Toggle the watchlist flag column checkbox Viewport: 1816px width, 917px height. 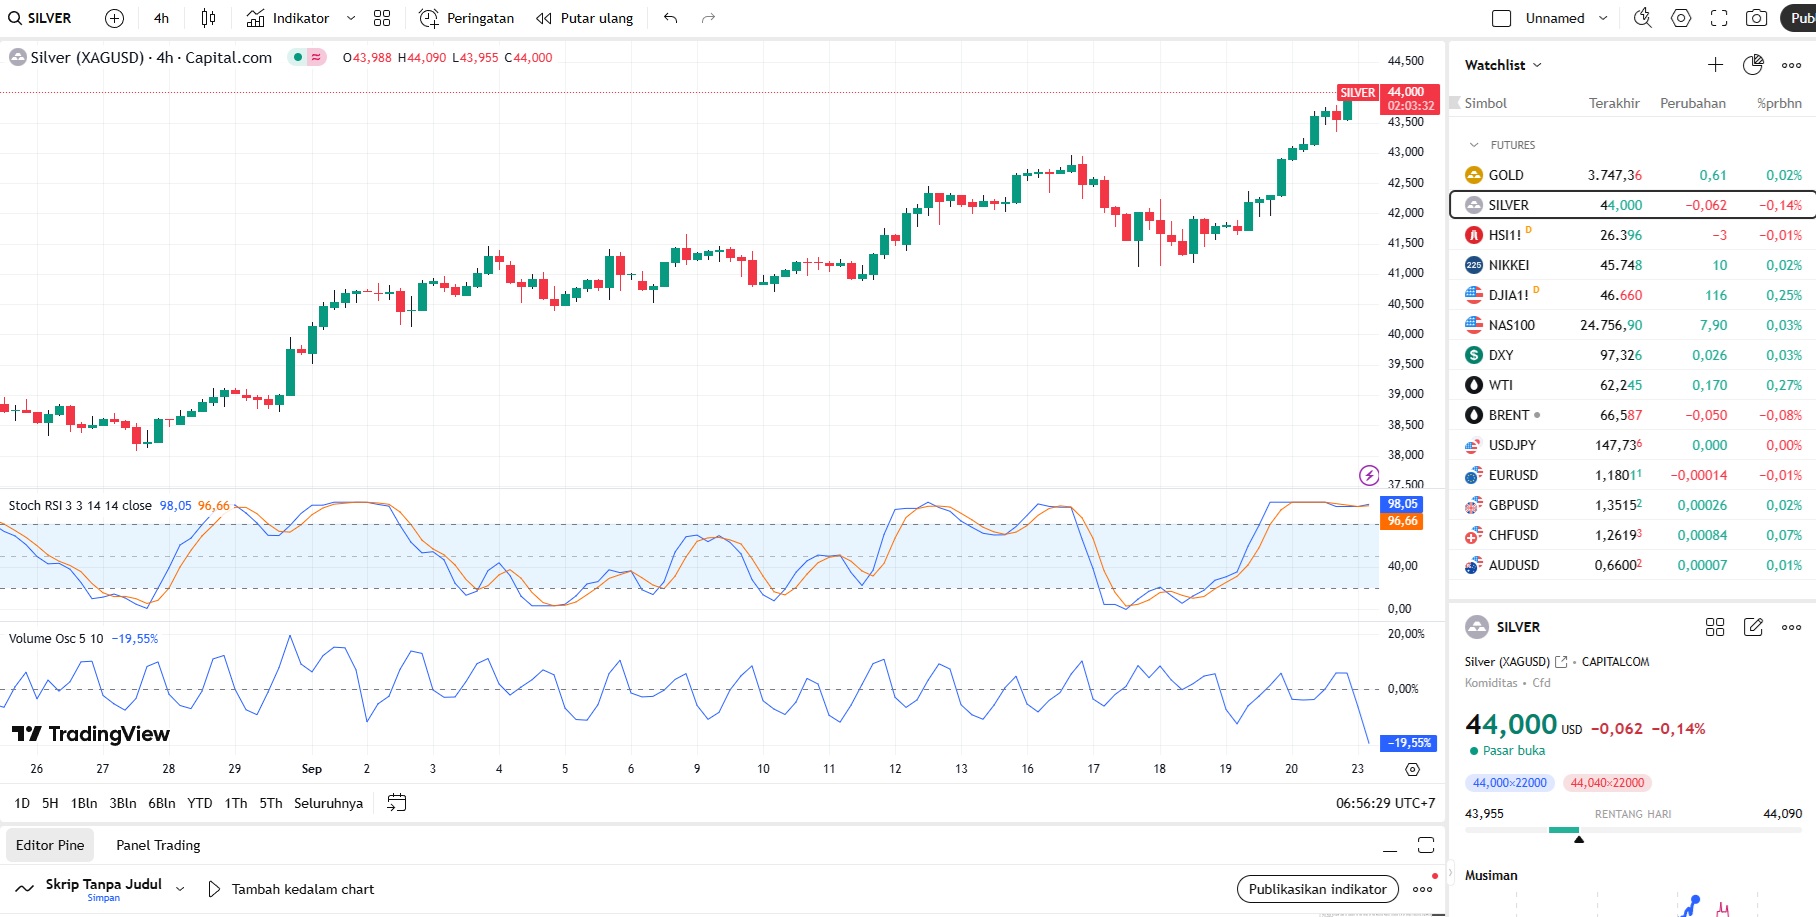1455,103
